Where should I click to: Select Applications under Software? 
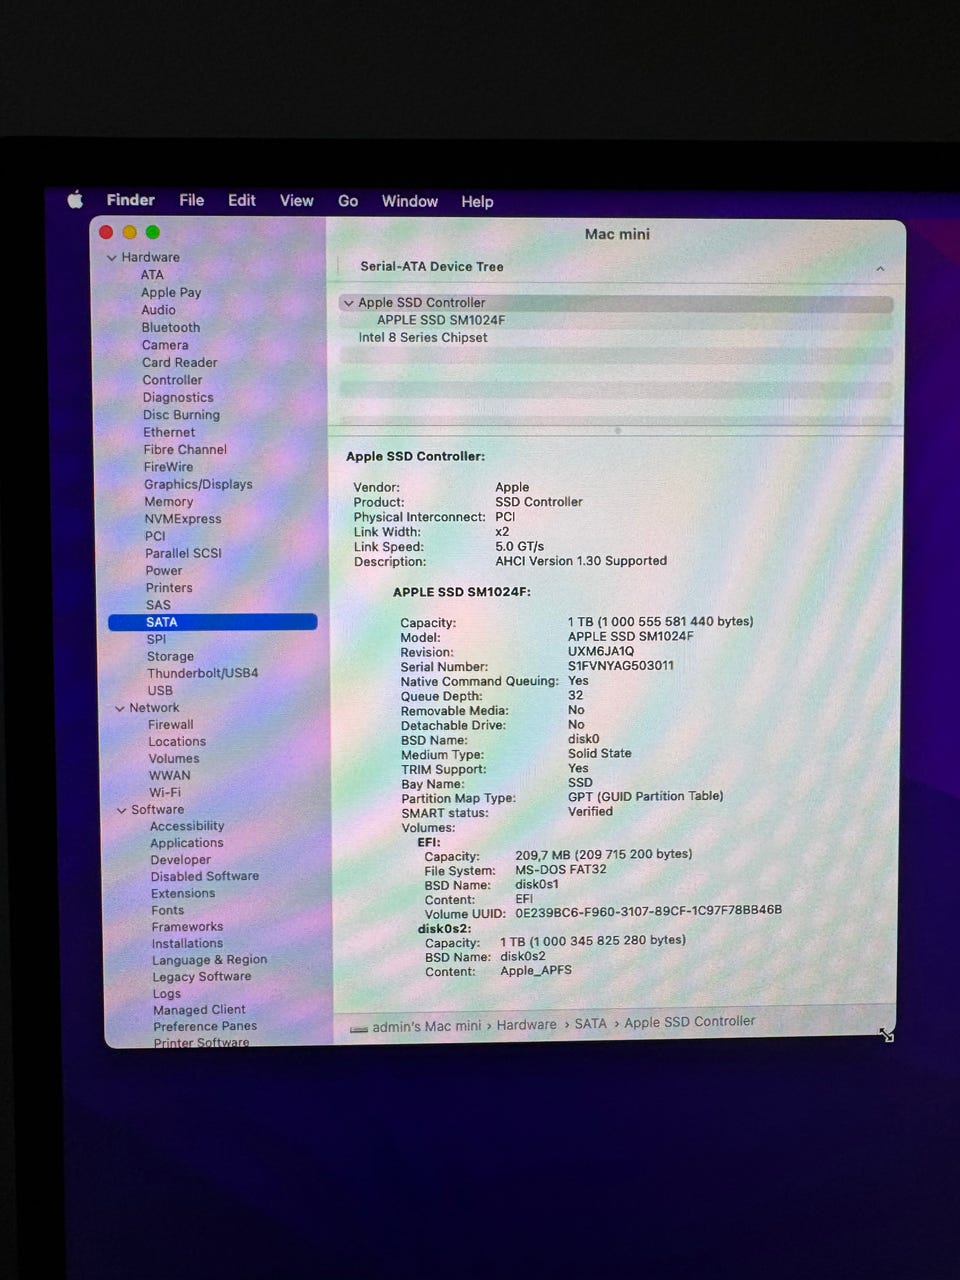(x=187, y=843)
